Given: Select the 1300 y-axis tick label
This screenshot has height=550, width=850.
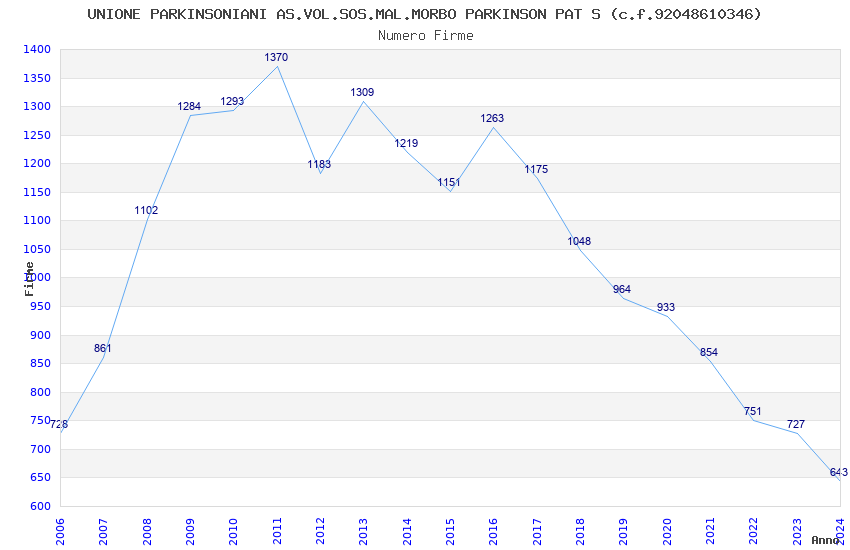Looking at the screenshot, I should (x=37, y=106).
